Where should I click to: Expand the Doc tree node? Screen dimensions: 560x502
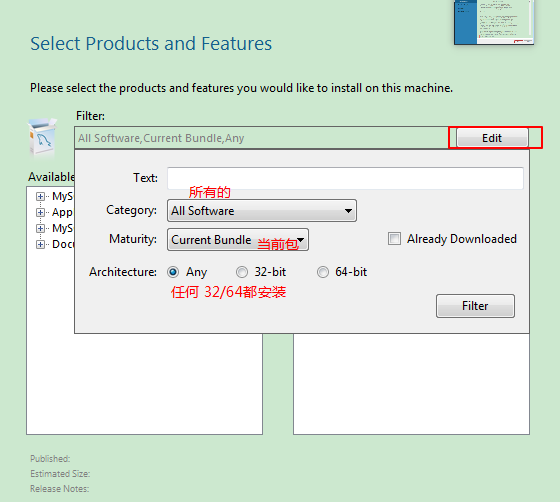click(40, 245)
